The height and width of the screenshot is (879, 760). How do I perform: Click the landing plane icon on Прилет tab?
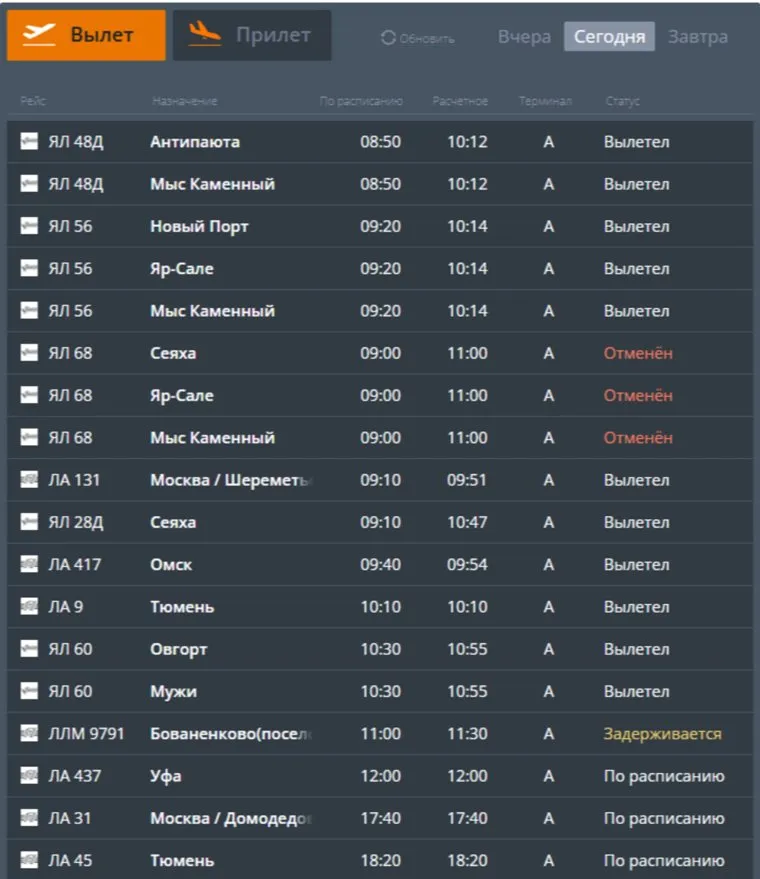point(204,34)
